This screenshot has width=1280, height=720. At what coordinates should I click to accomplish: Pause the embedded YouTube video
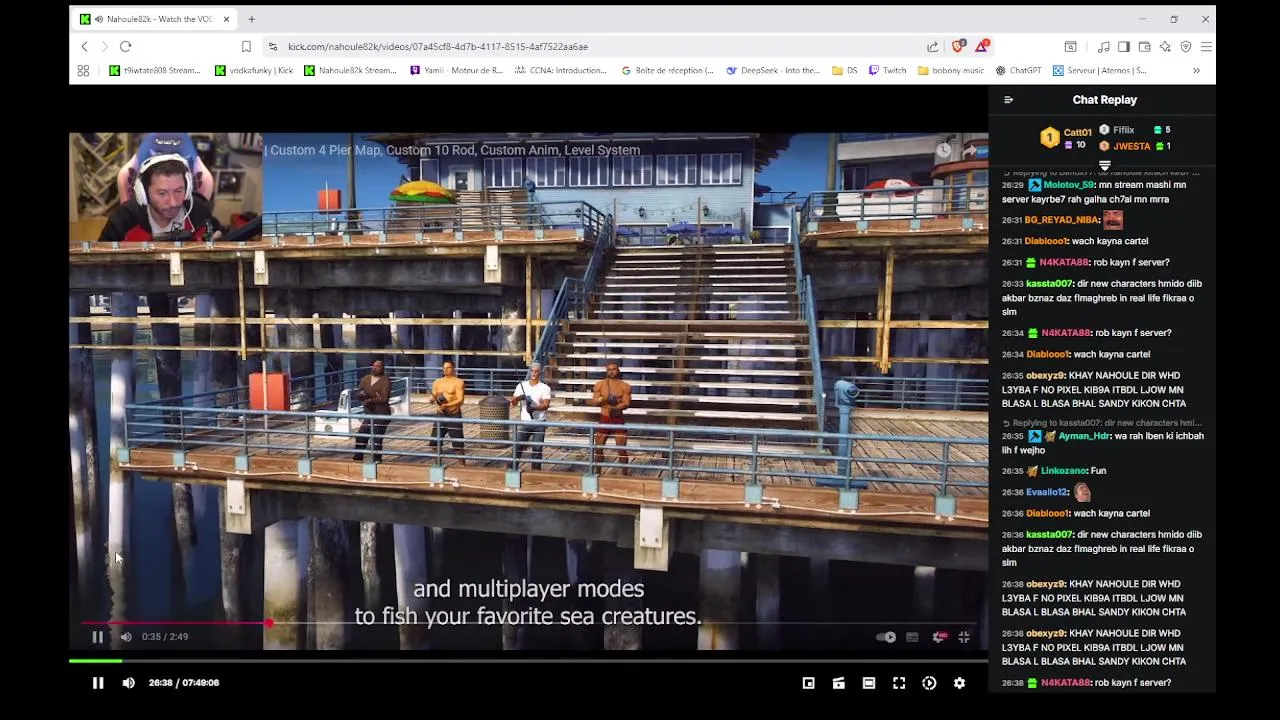pyautogui.click(x=97, y=637)
